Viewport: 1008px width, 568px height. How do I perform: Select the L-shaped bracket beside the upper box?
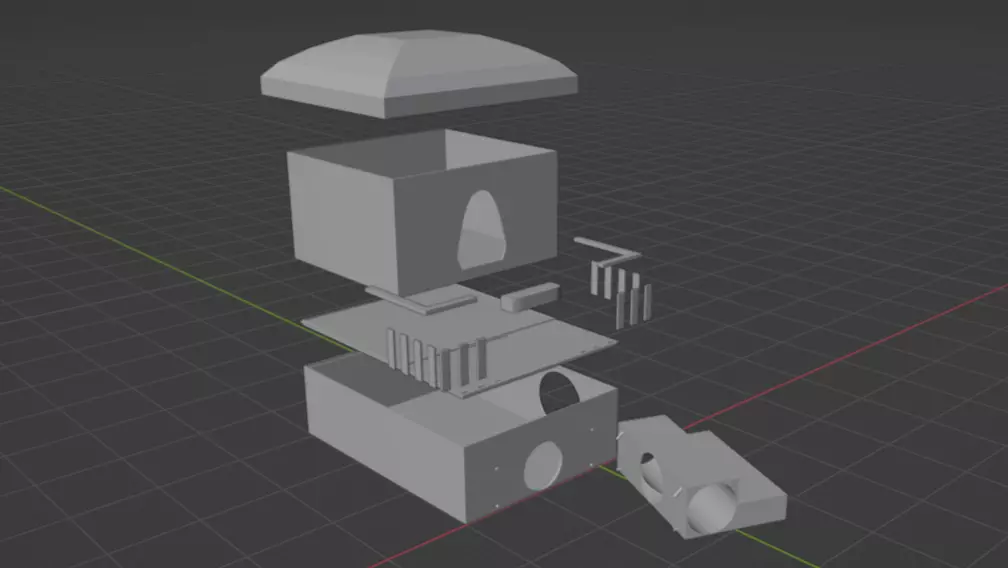pos(608,251)
